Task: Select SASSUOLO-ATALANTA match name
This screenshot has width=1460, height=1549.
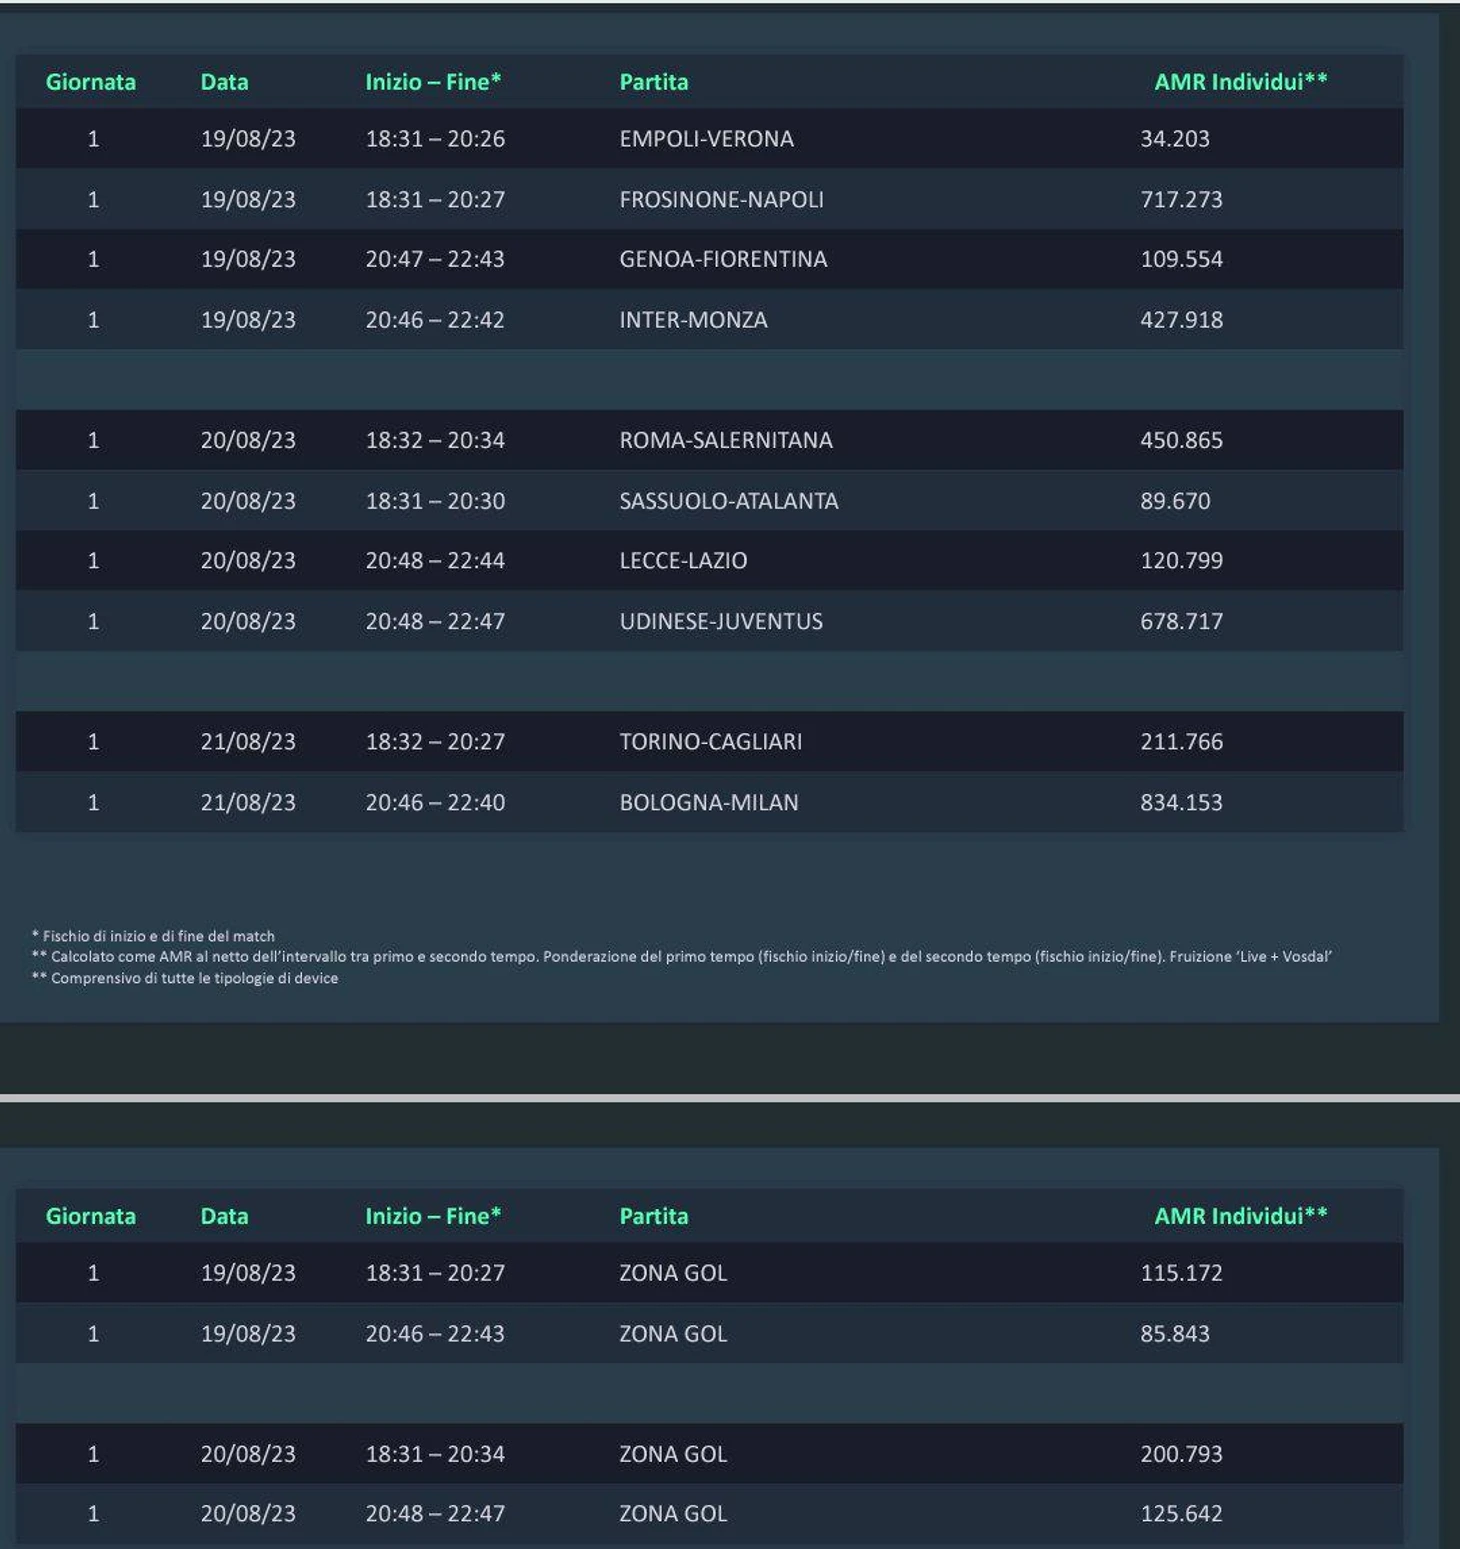Action: click(729, 501)
